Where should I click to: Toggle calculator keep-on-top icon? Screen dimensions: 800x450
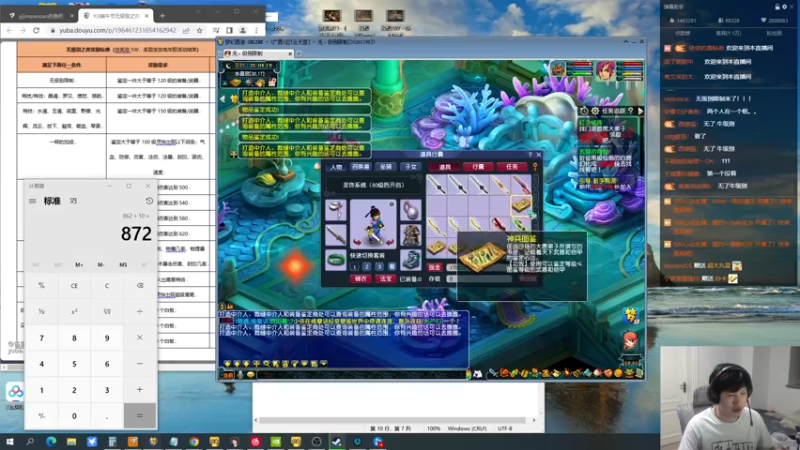pos(73,201)
